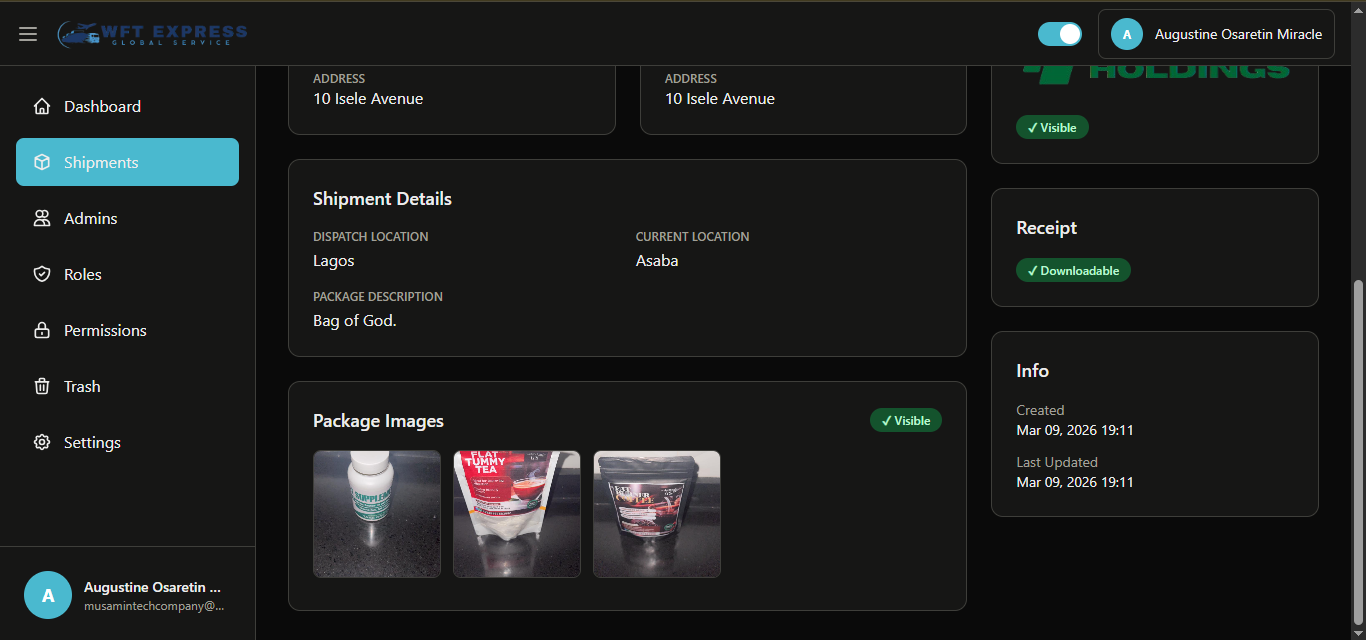Click the user avatar circle in the header
This screenshot has width=1366, height=640.
pyautogui.click(x=1126, y=33)
